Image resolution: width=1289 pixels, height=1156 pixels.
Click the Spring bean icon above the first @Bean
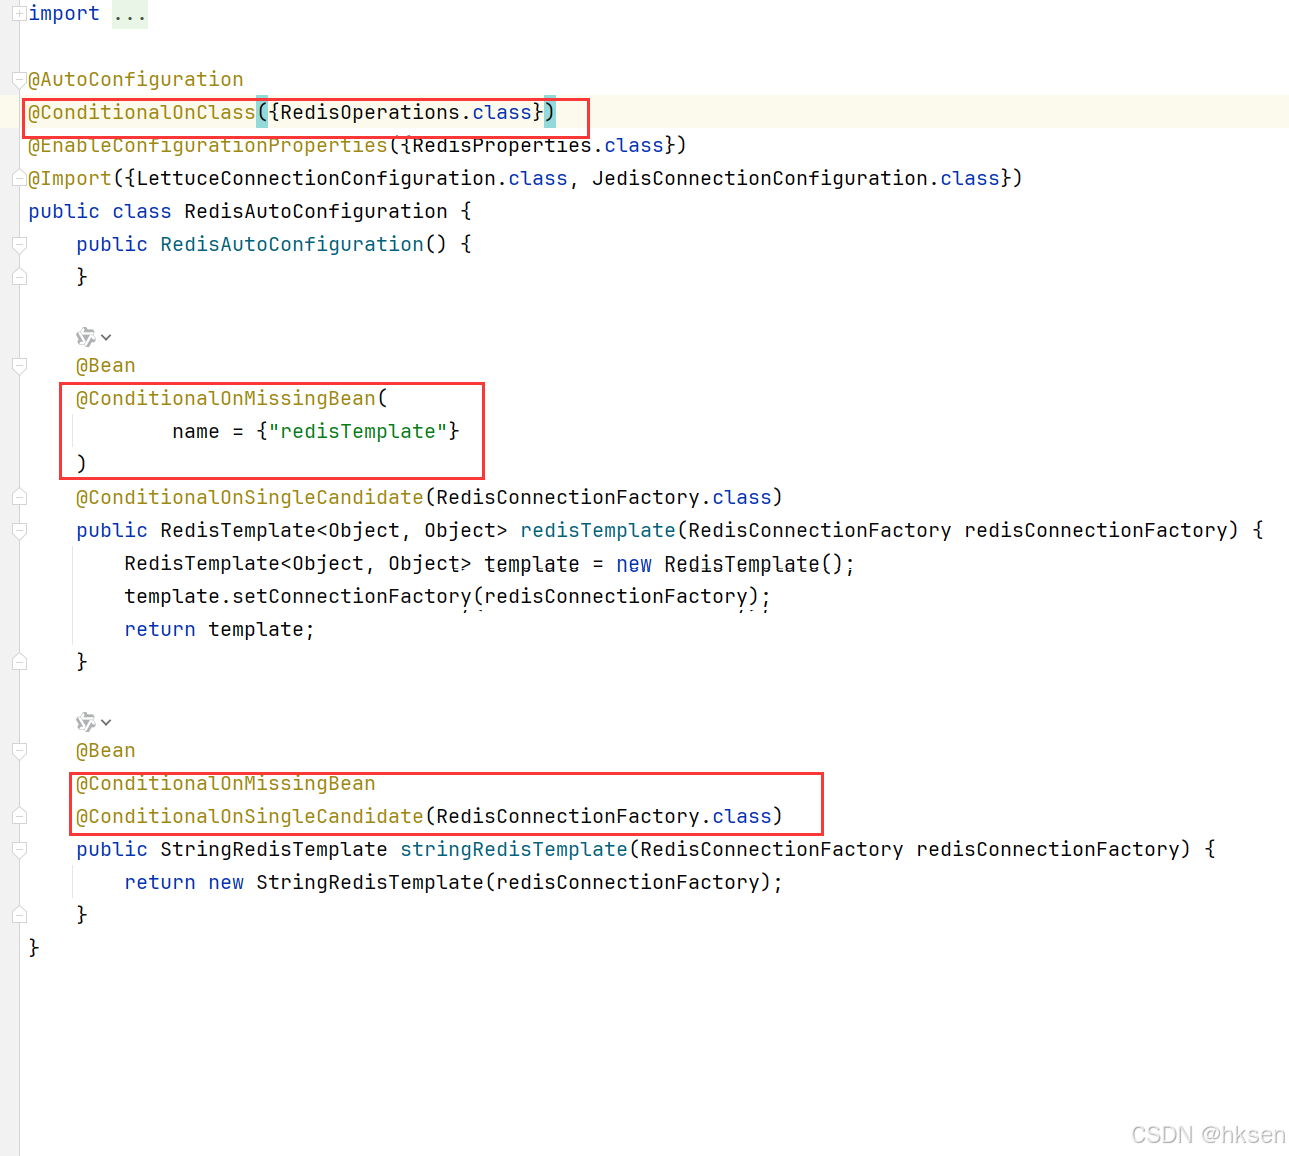84,337
